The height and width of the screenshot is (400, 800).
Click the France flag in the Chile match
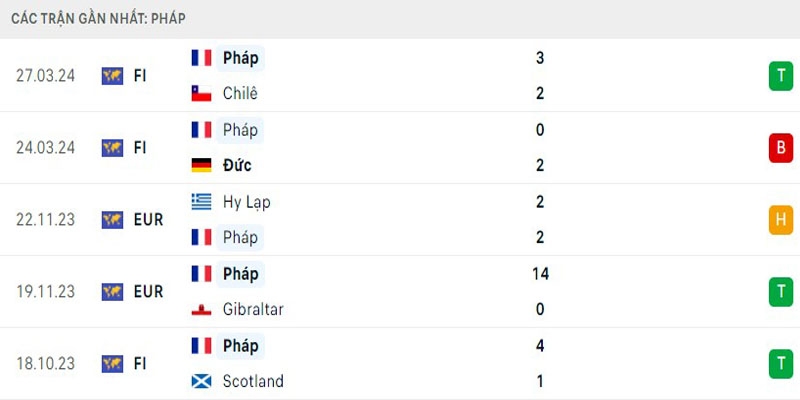tap(201, 58)
